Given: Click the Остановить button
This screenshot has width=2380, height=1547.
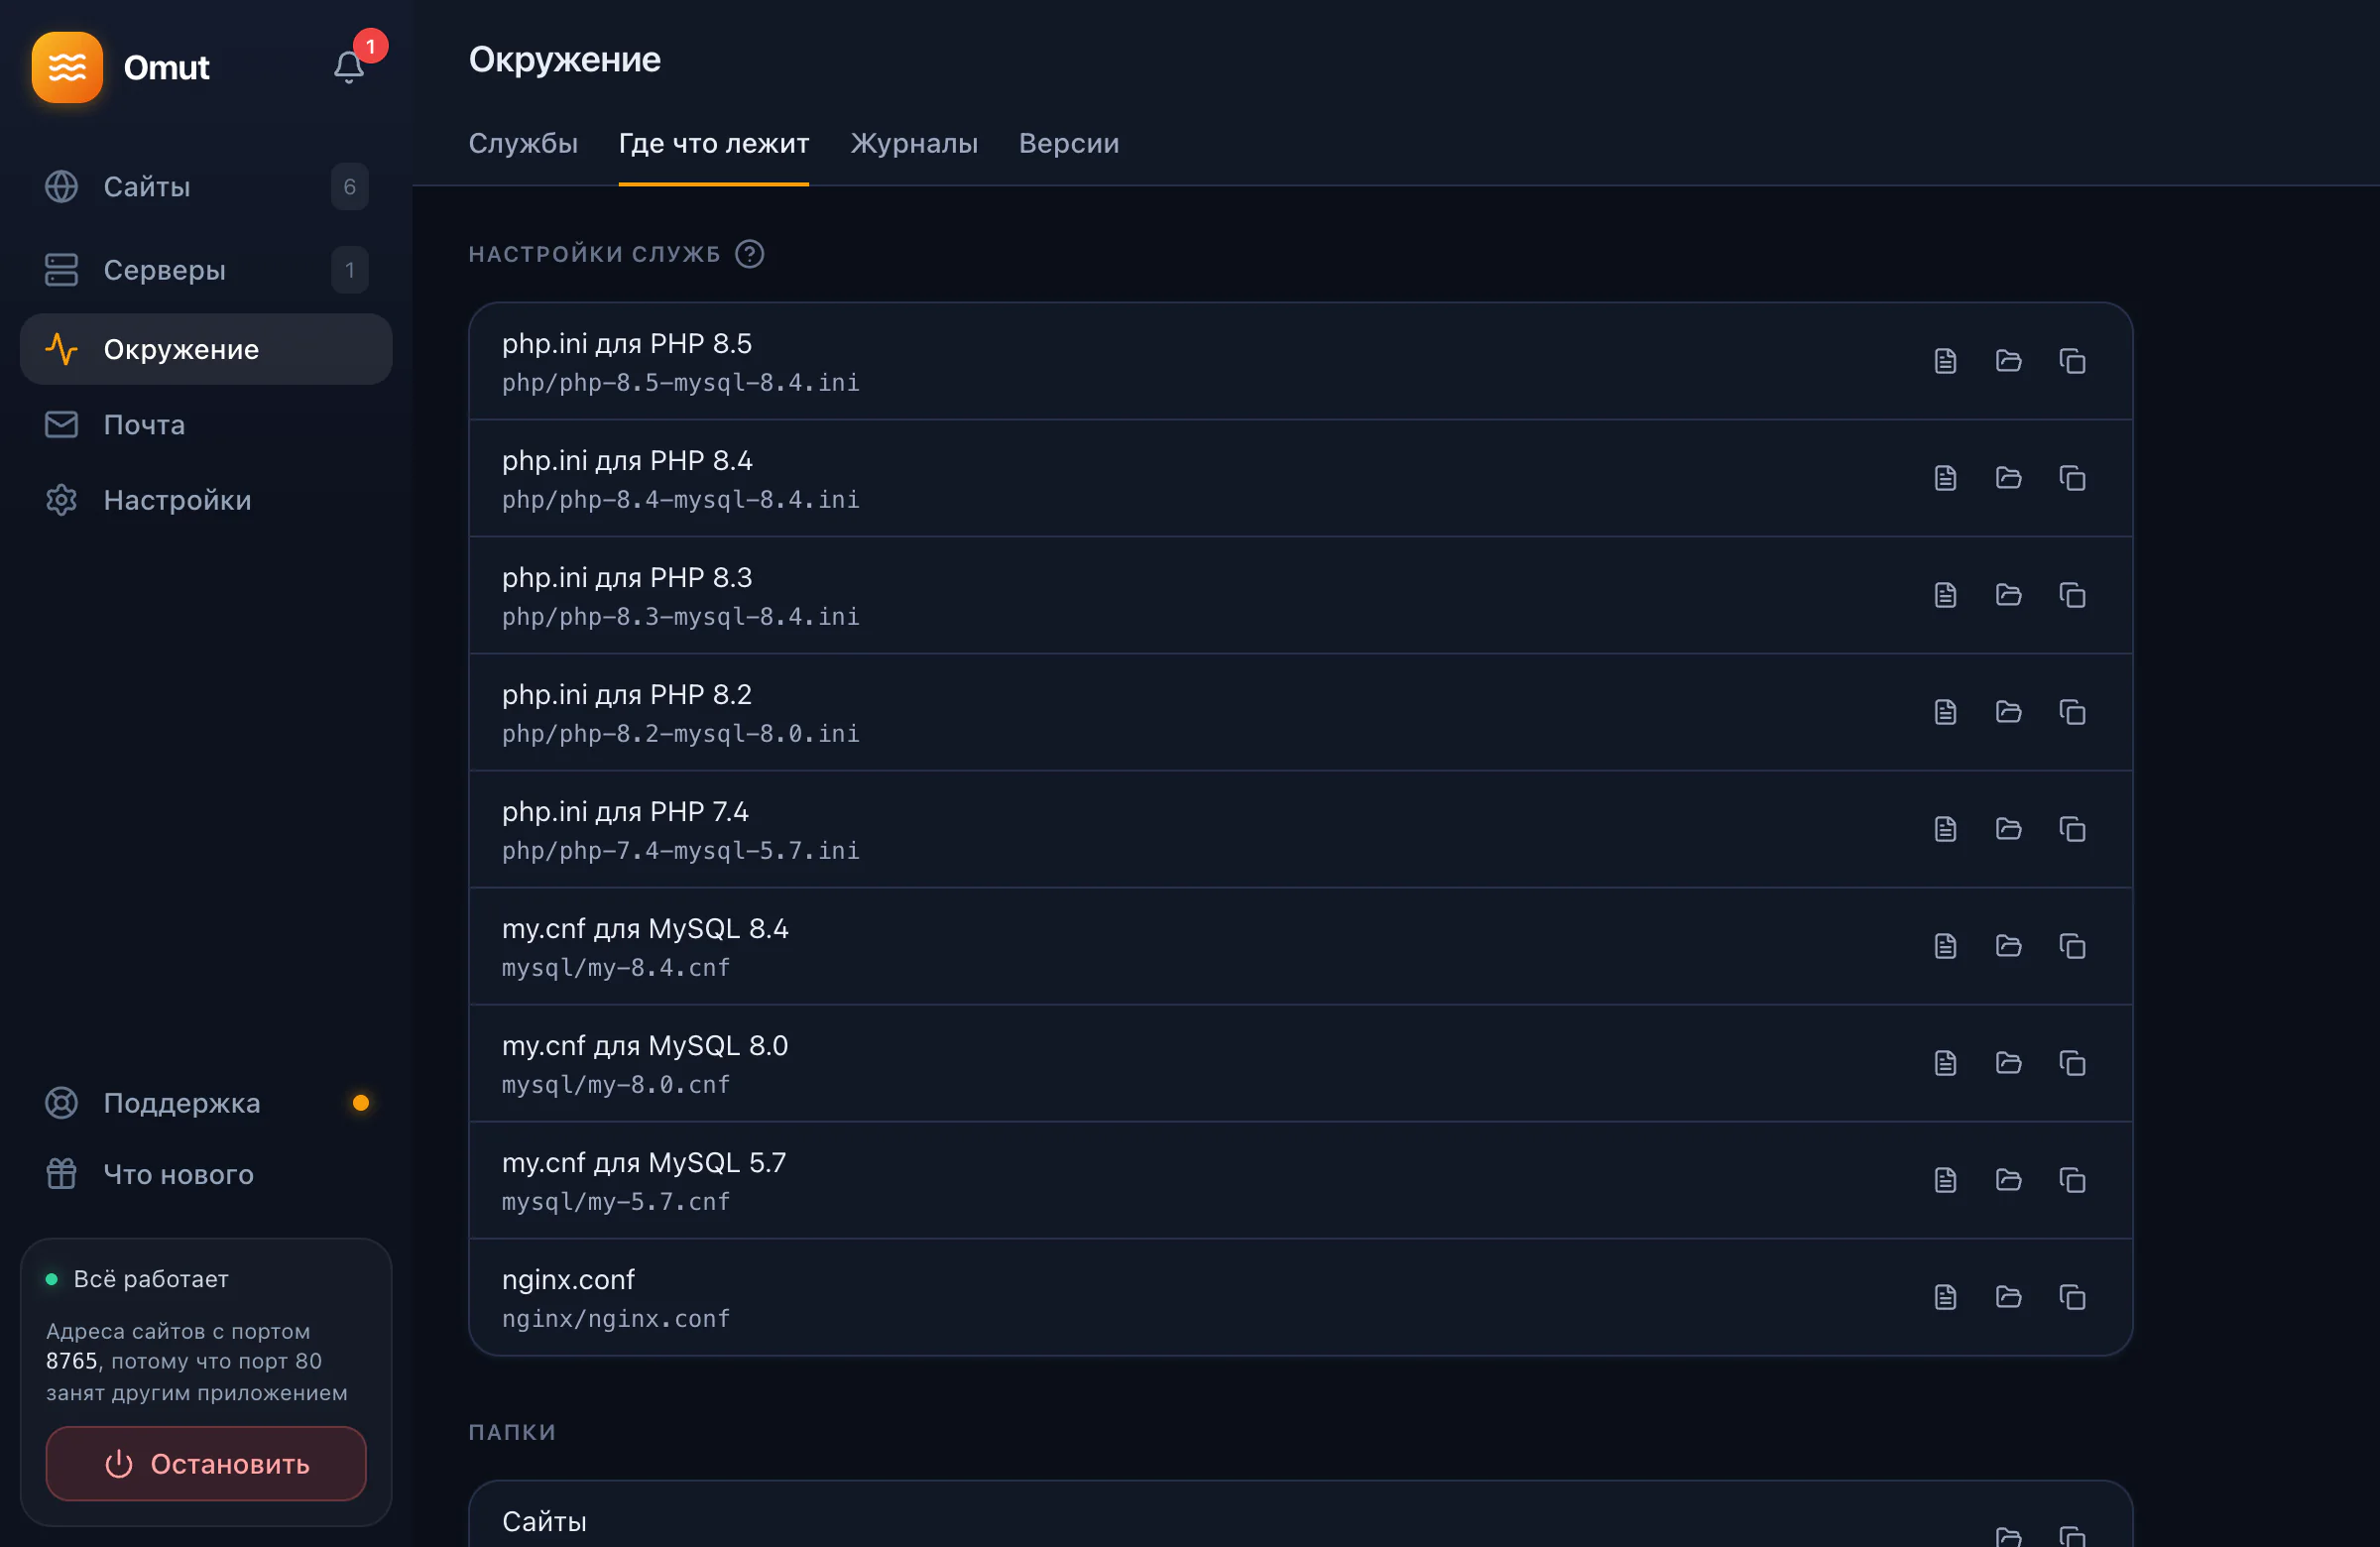Looking at the screenshot, I should (x=206, y=1464).
